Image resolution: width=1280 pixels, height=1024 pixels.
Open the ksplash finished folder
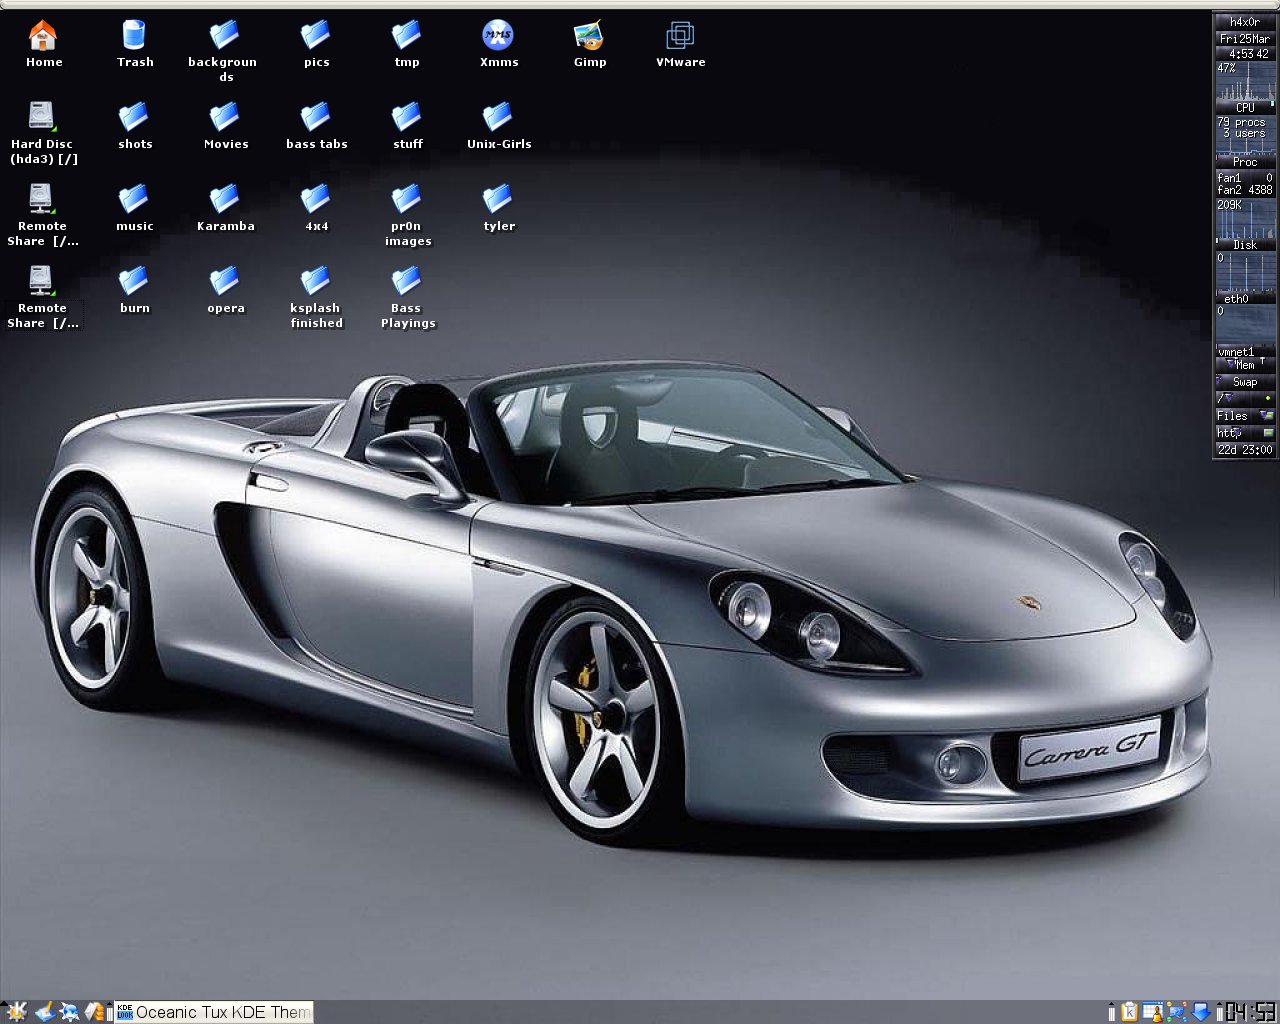point(316,297)
